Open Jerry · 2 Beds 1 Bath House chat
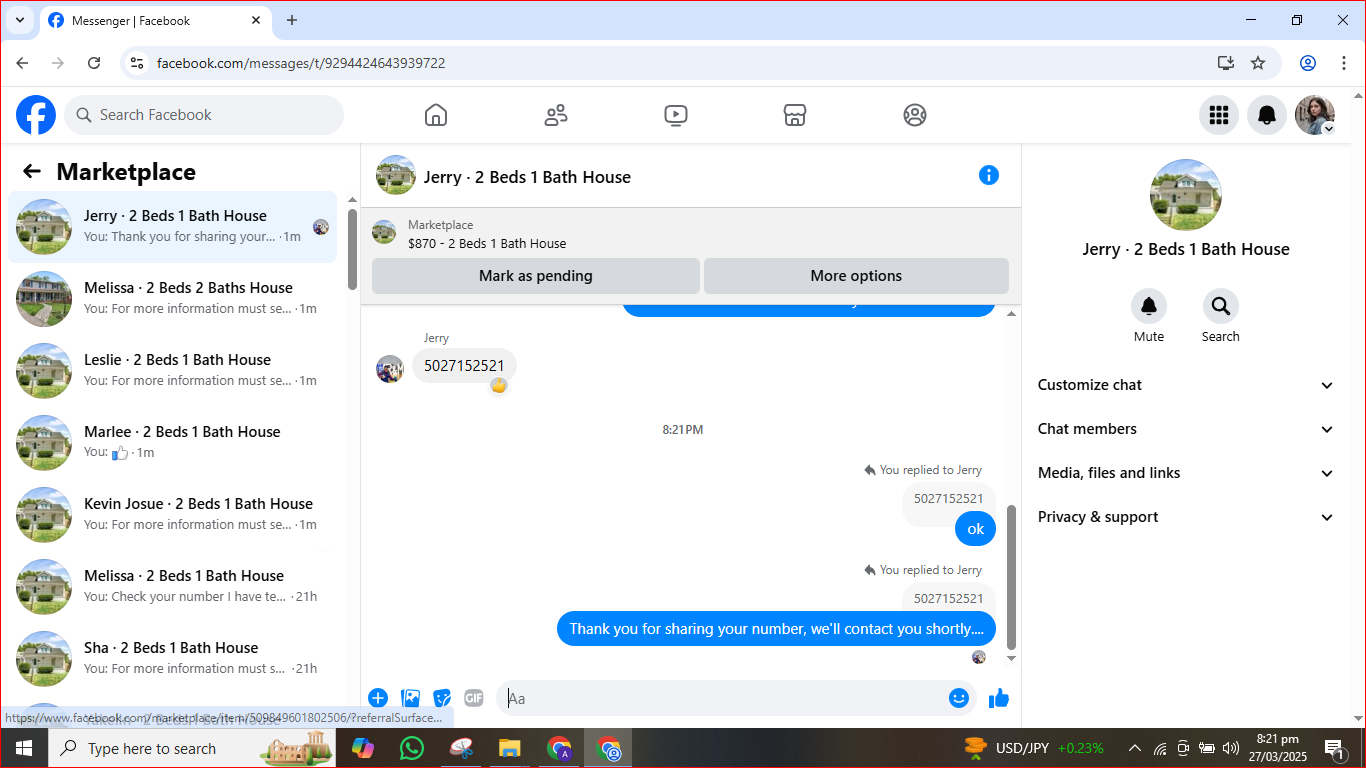 pyautogui.click(x=173, y=227)
